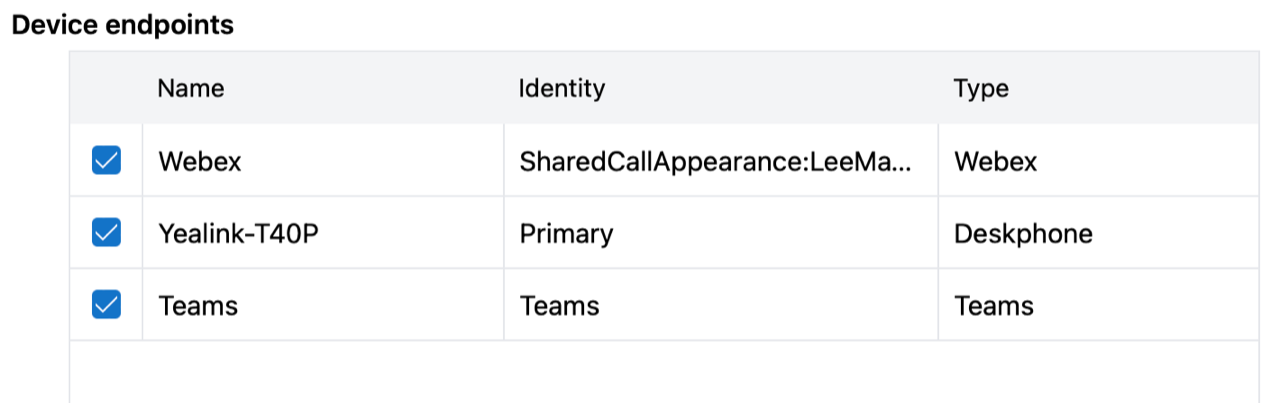1280x403 pixels.
Task: Toggle the checkbox in the Teams row
Action: click(x=106, y=305)
